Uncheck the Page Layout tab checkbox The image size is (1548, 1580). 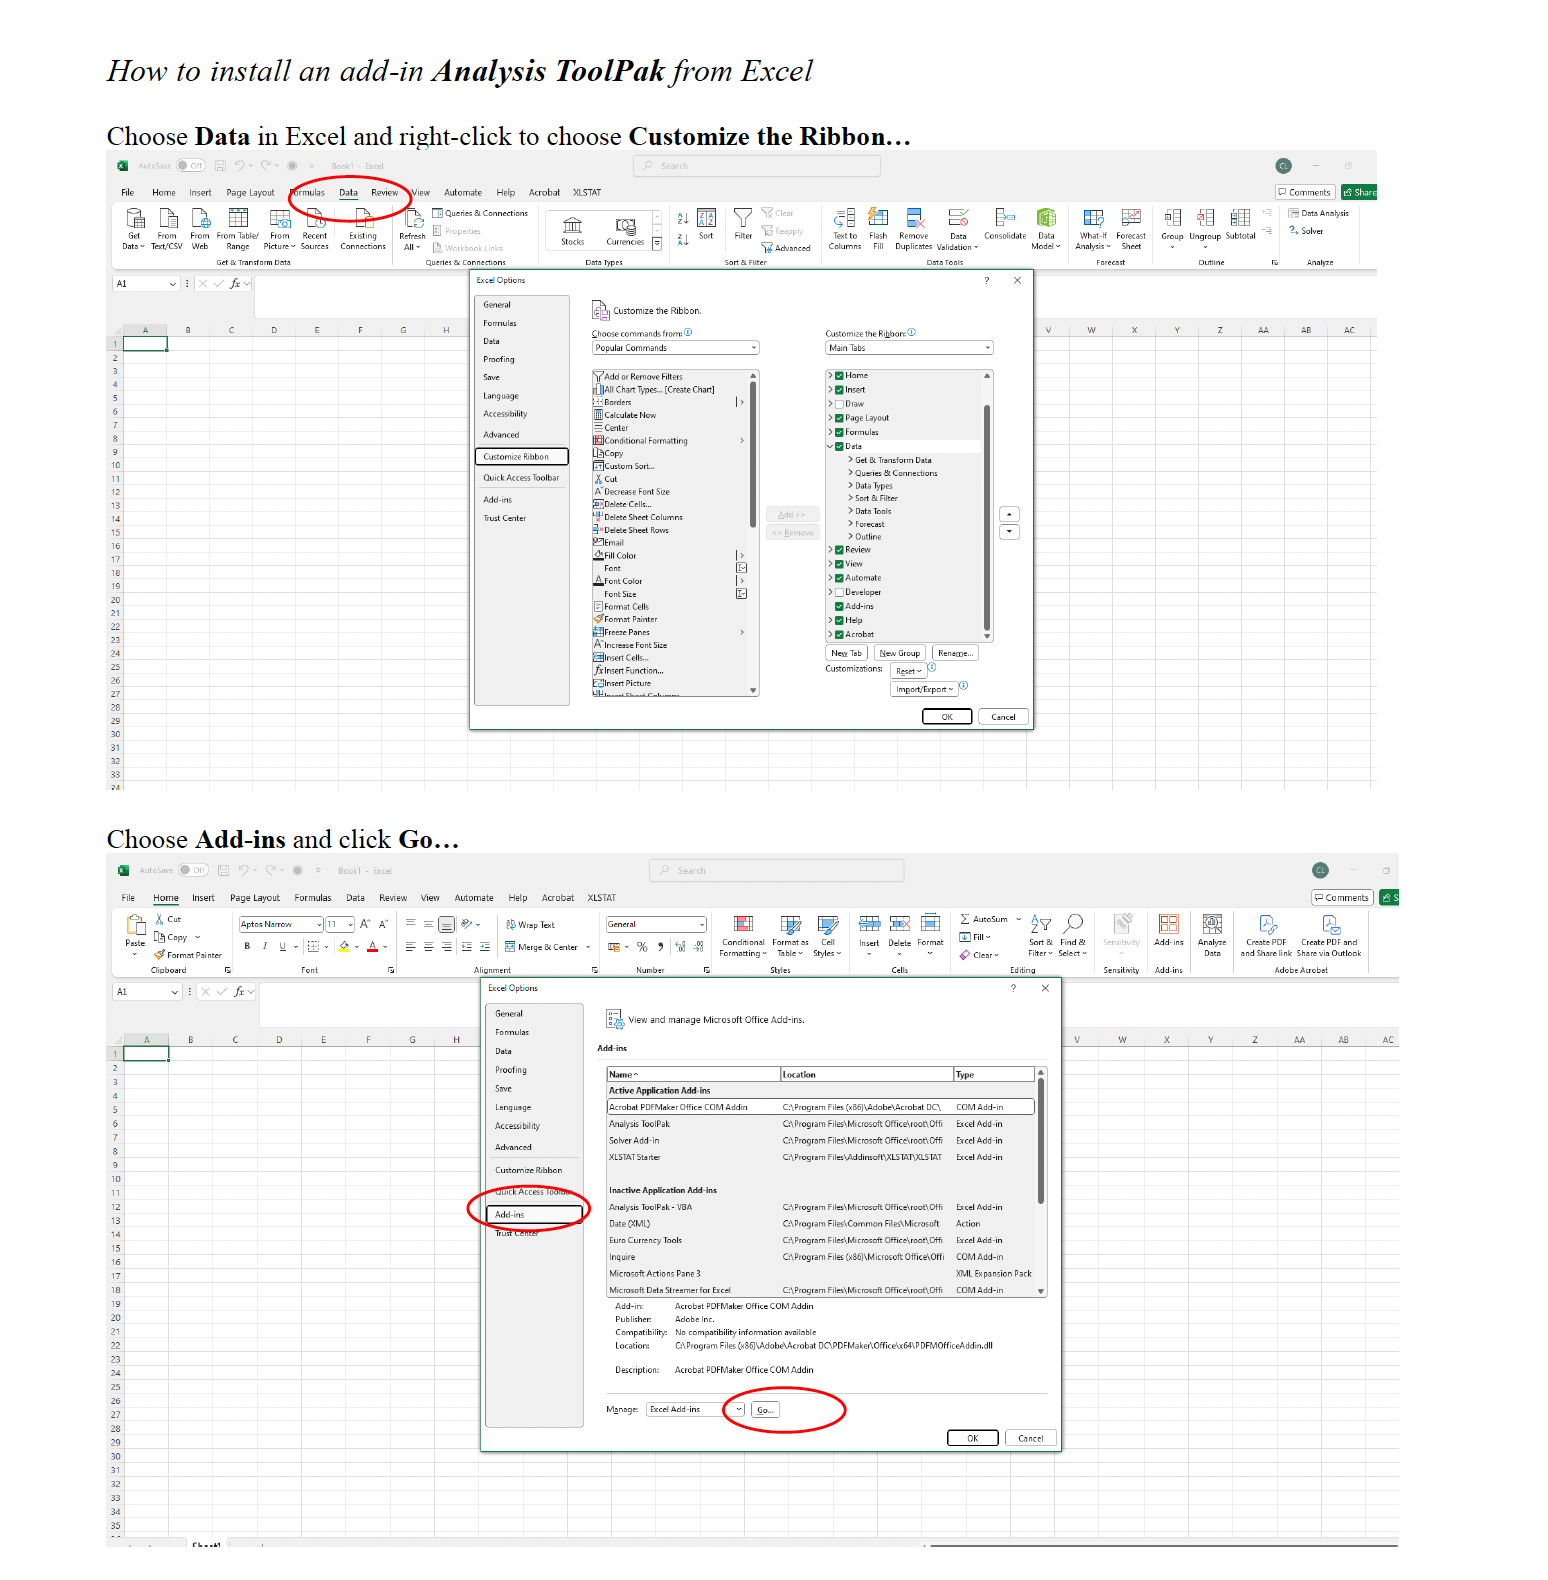click(840, 418)
